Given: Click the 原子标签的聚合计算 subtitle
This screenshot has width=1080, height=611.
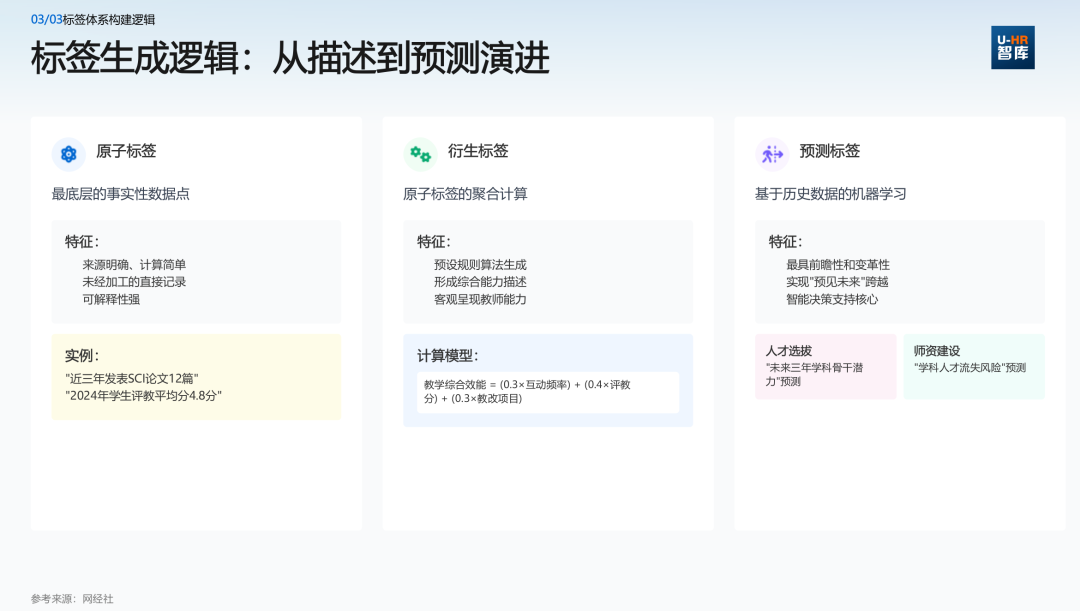Looking at the screenshot, I should pos(465,194).
